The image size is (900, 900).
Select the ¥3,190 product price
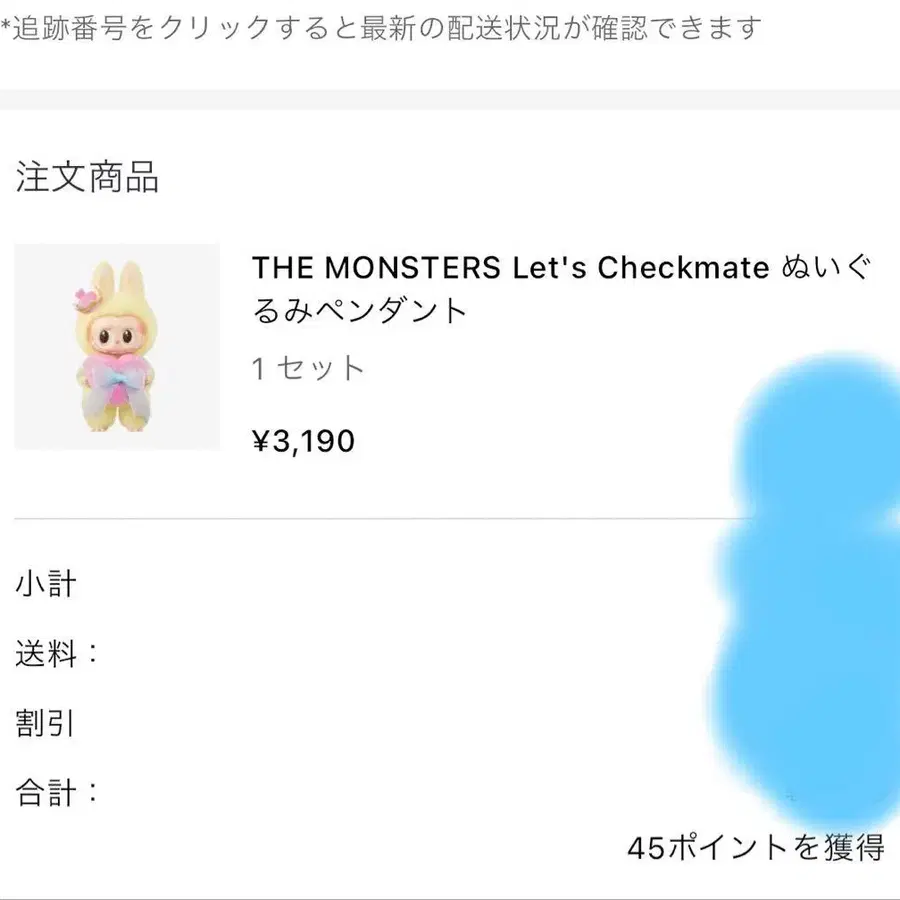303,440
